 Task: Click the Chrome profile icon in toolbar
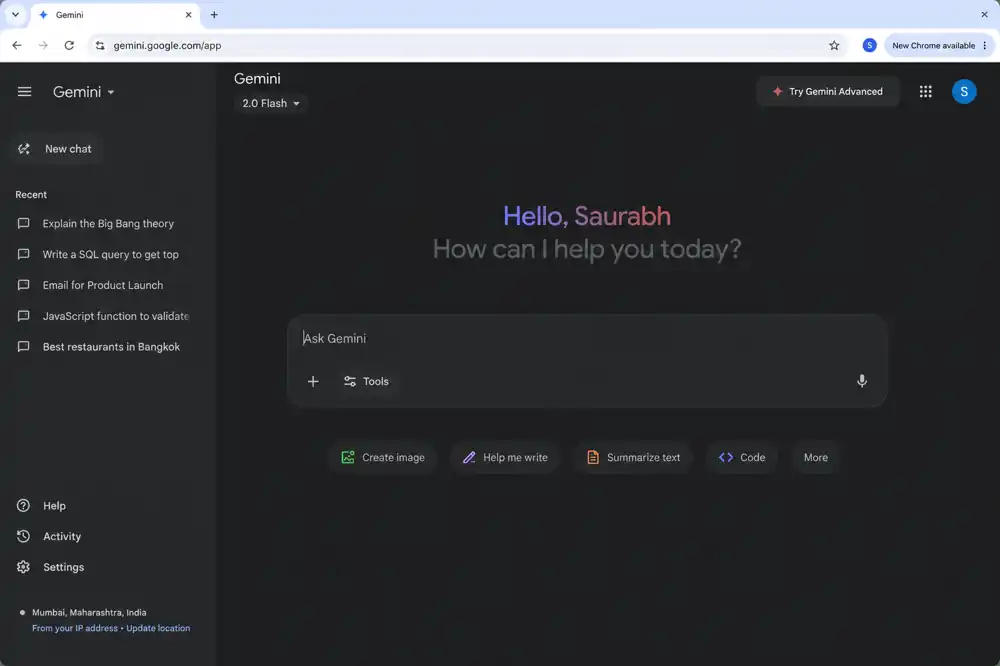[x=869, y=45]
